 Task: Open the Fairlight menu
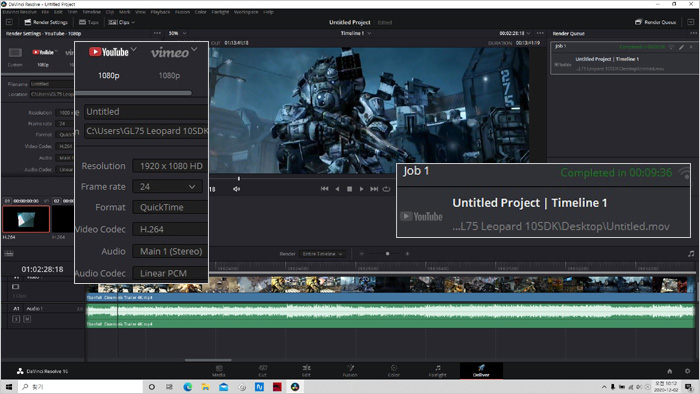[x=220, y=12]
